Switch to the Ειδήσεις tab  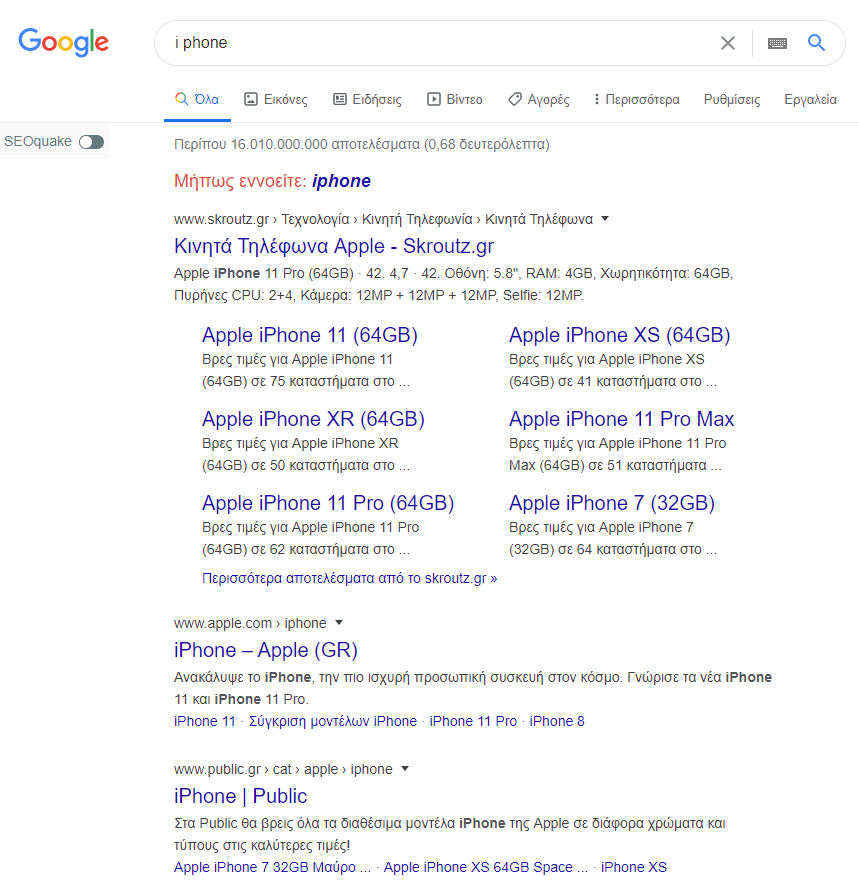(x=367, y=99)
